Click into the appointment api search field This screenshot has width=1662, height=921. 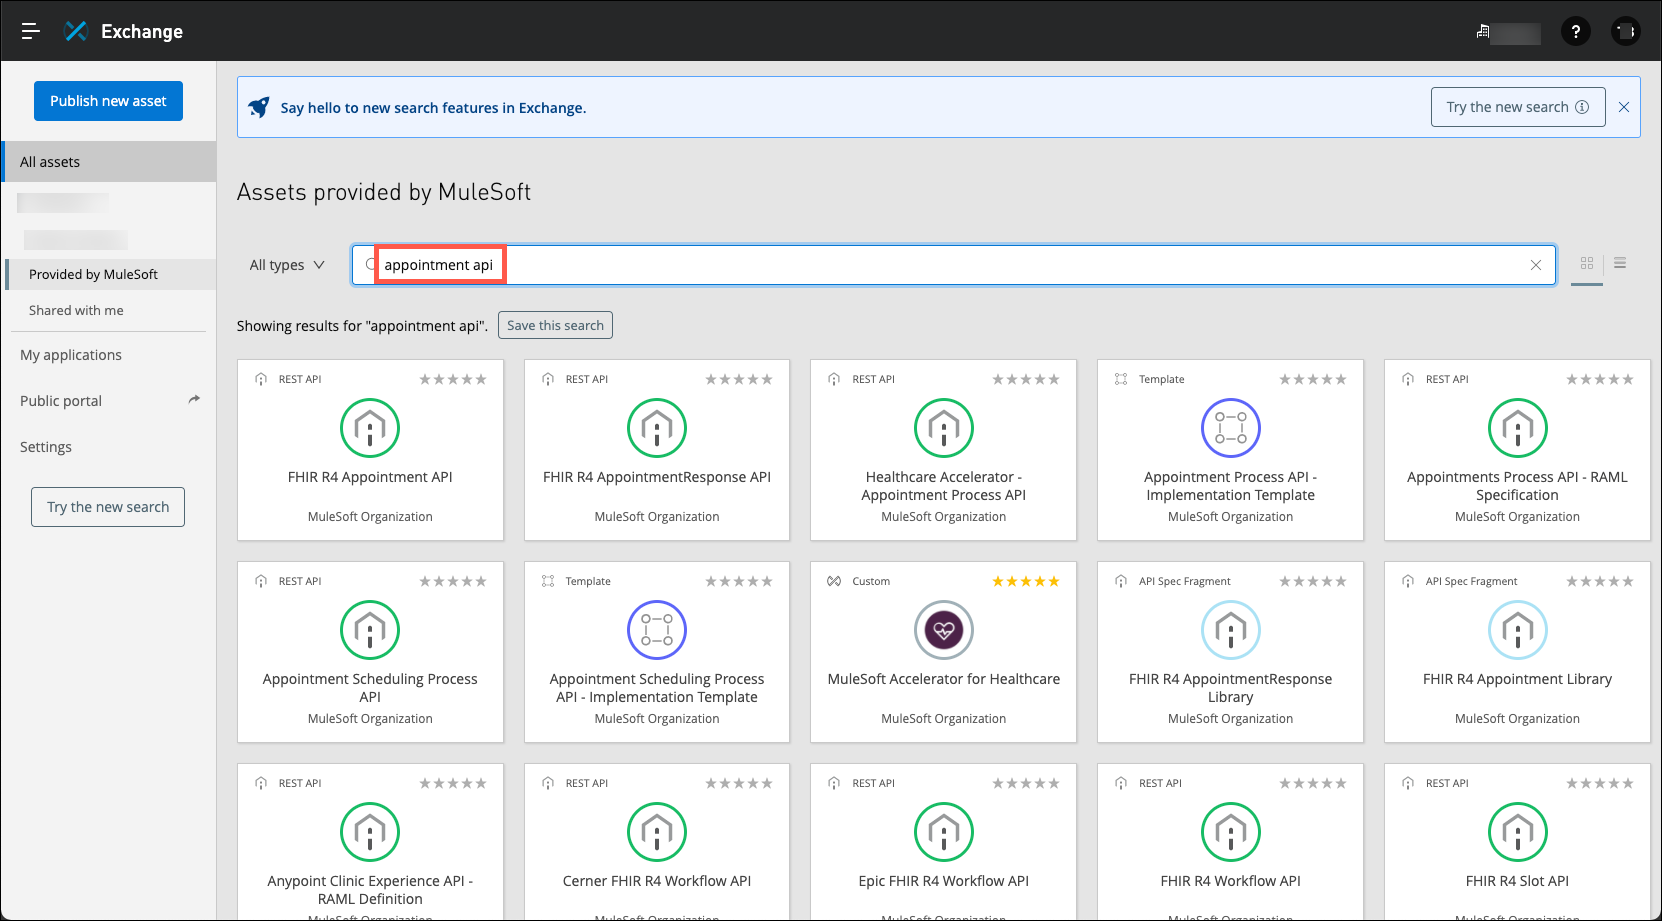pyautogui.click(x=953, y=265)
